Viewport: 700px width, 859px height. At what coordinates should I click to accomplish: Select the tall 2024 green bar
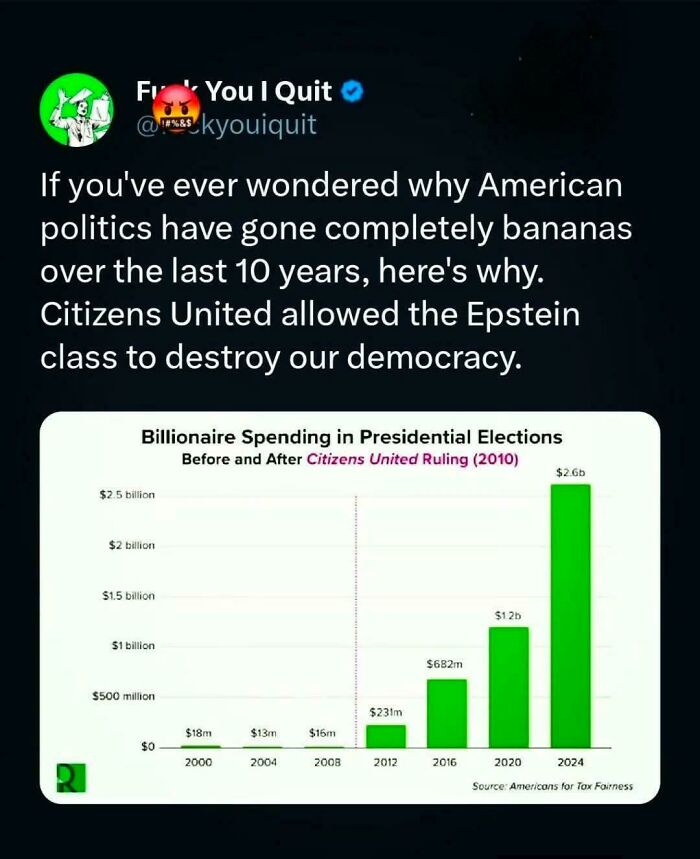pos(570,615)
